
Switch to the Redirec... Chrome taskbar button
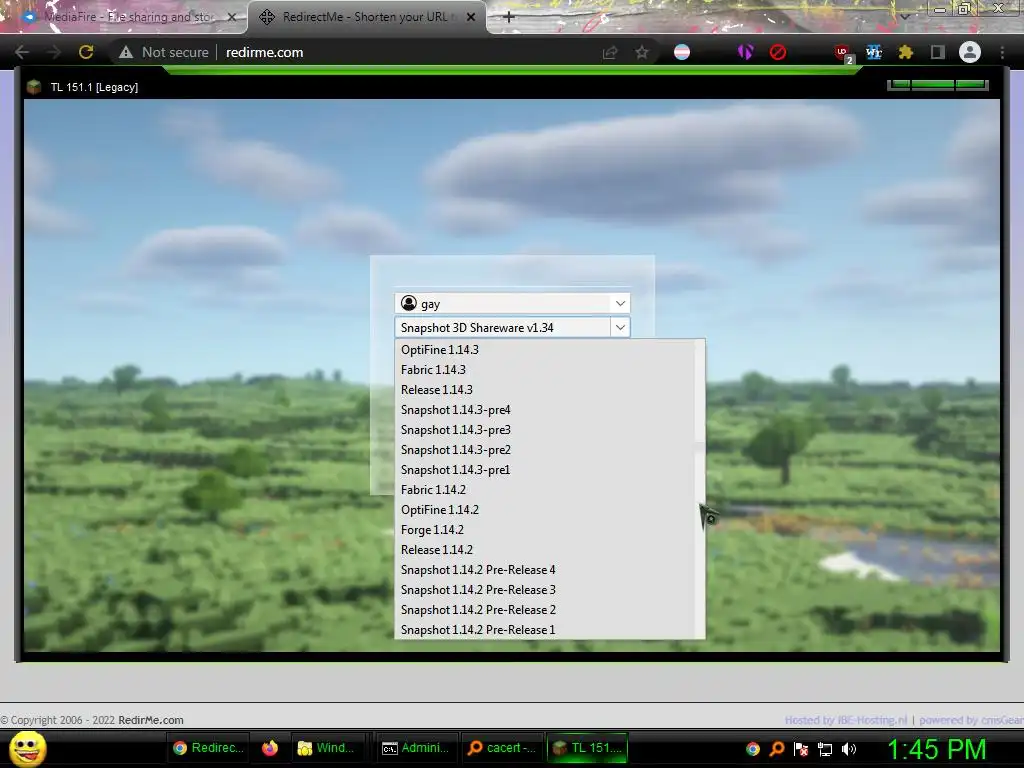click(x=208, y=748)
